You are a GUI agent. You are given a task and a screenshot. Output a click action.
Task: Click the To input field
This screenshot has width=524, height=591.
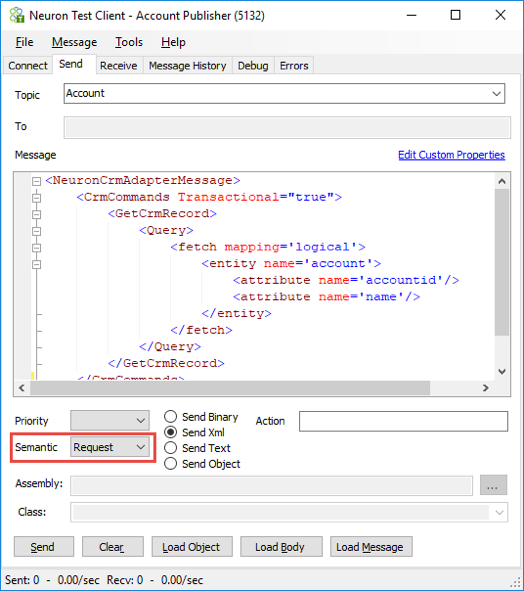(x=287, y=127)
